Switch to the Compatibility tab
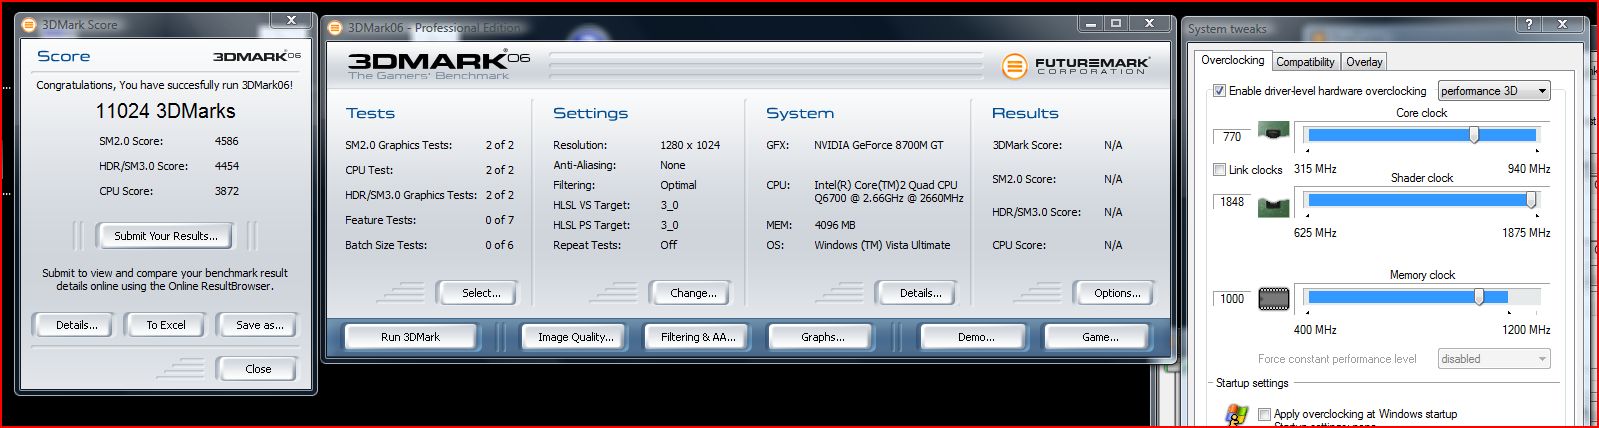Screen dimensions: 1599x428 [x=1305, y=62]
